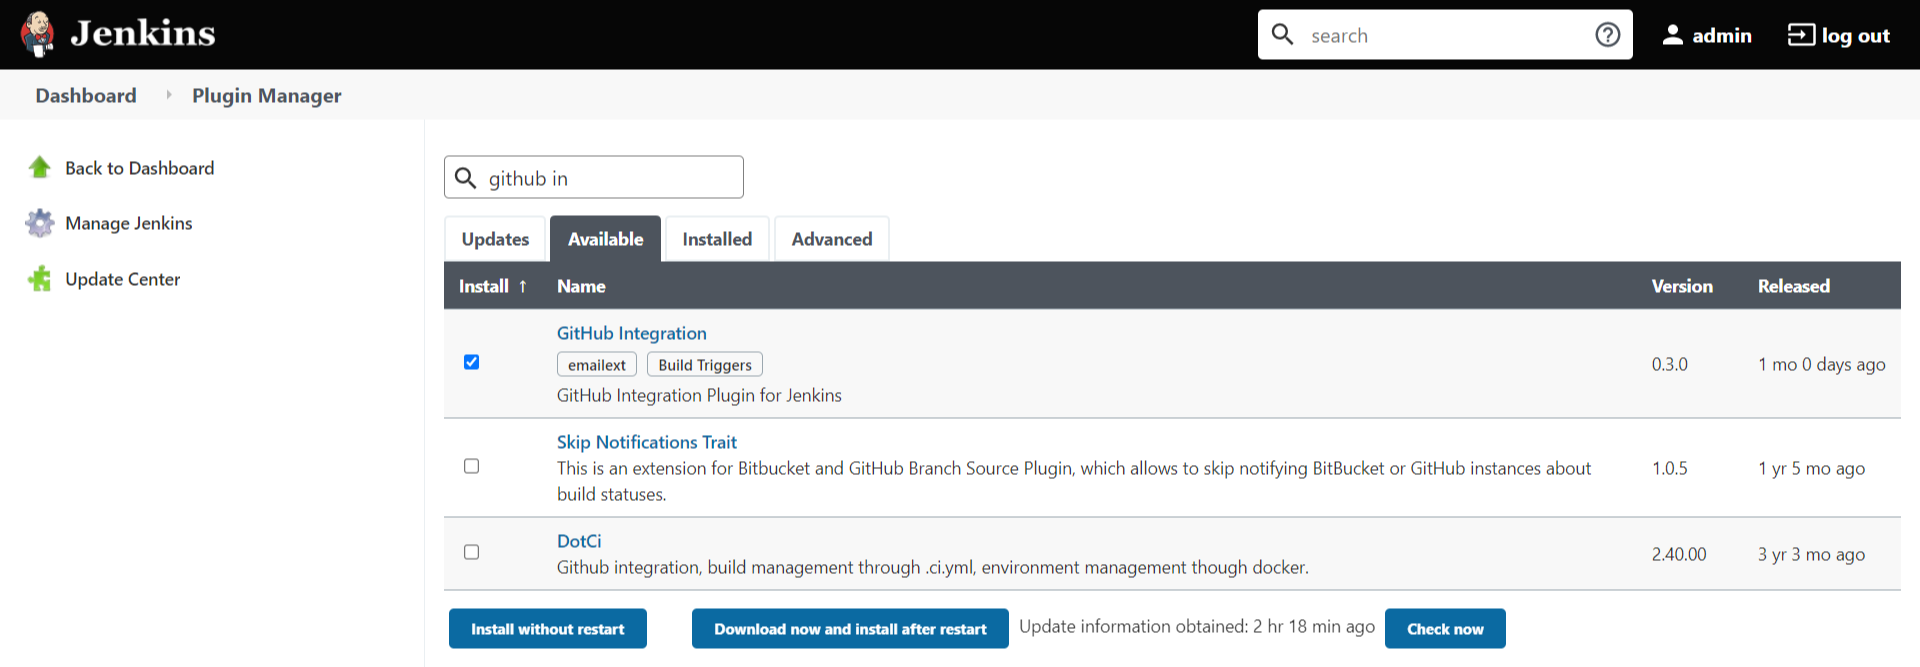Viewport: 1920px width, 667px height.
Task: Check the Skip Notifications Trait install checkbox
Action: click(x=472, y=466)
